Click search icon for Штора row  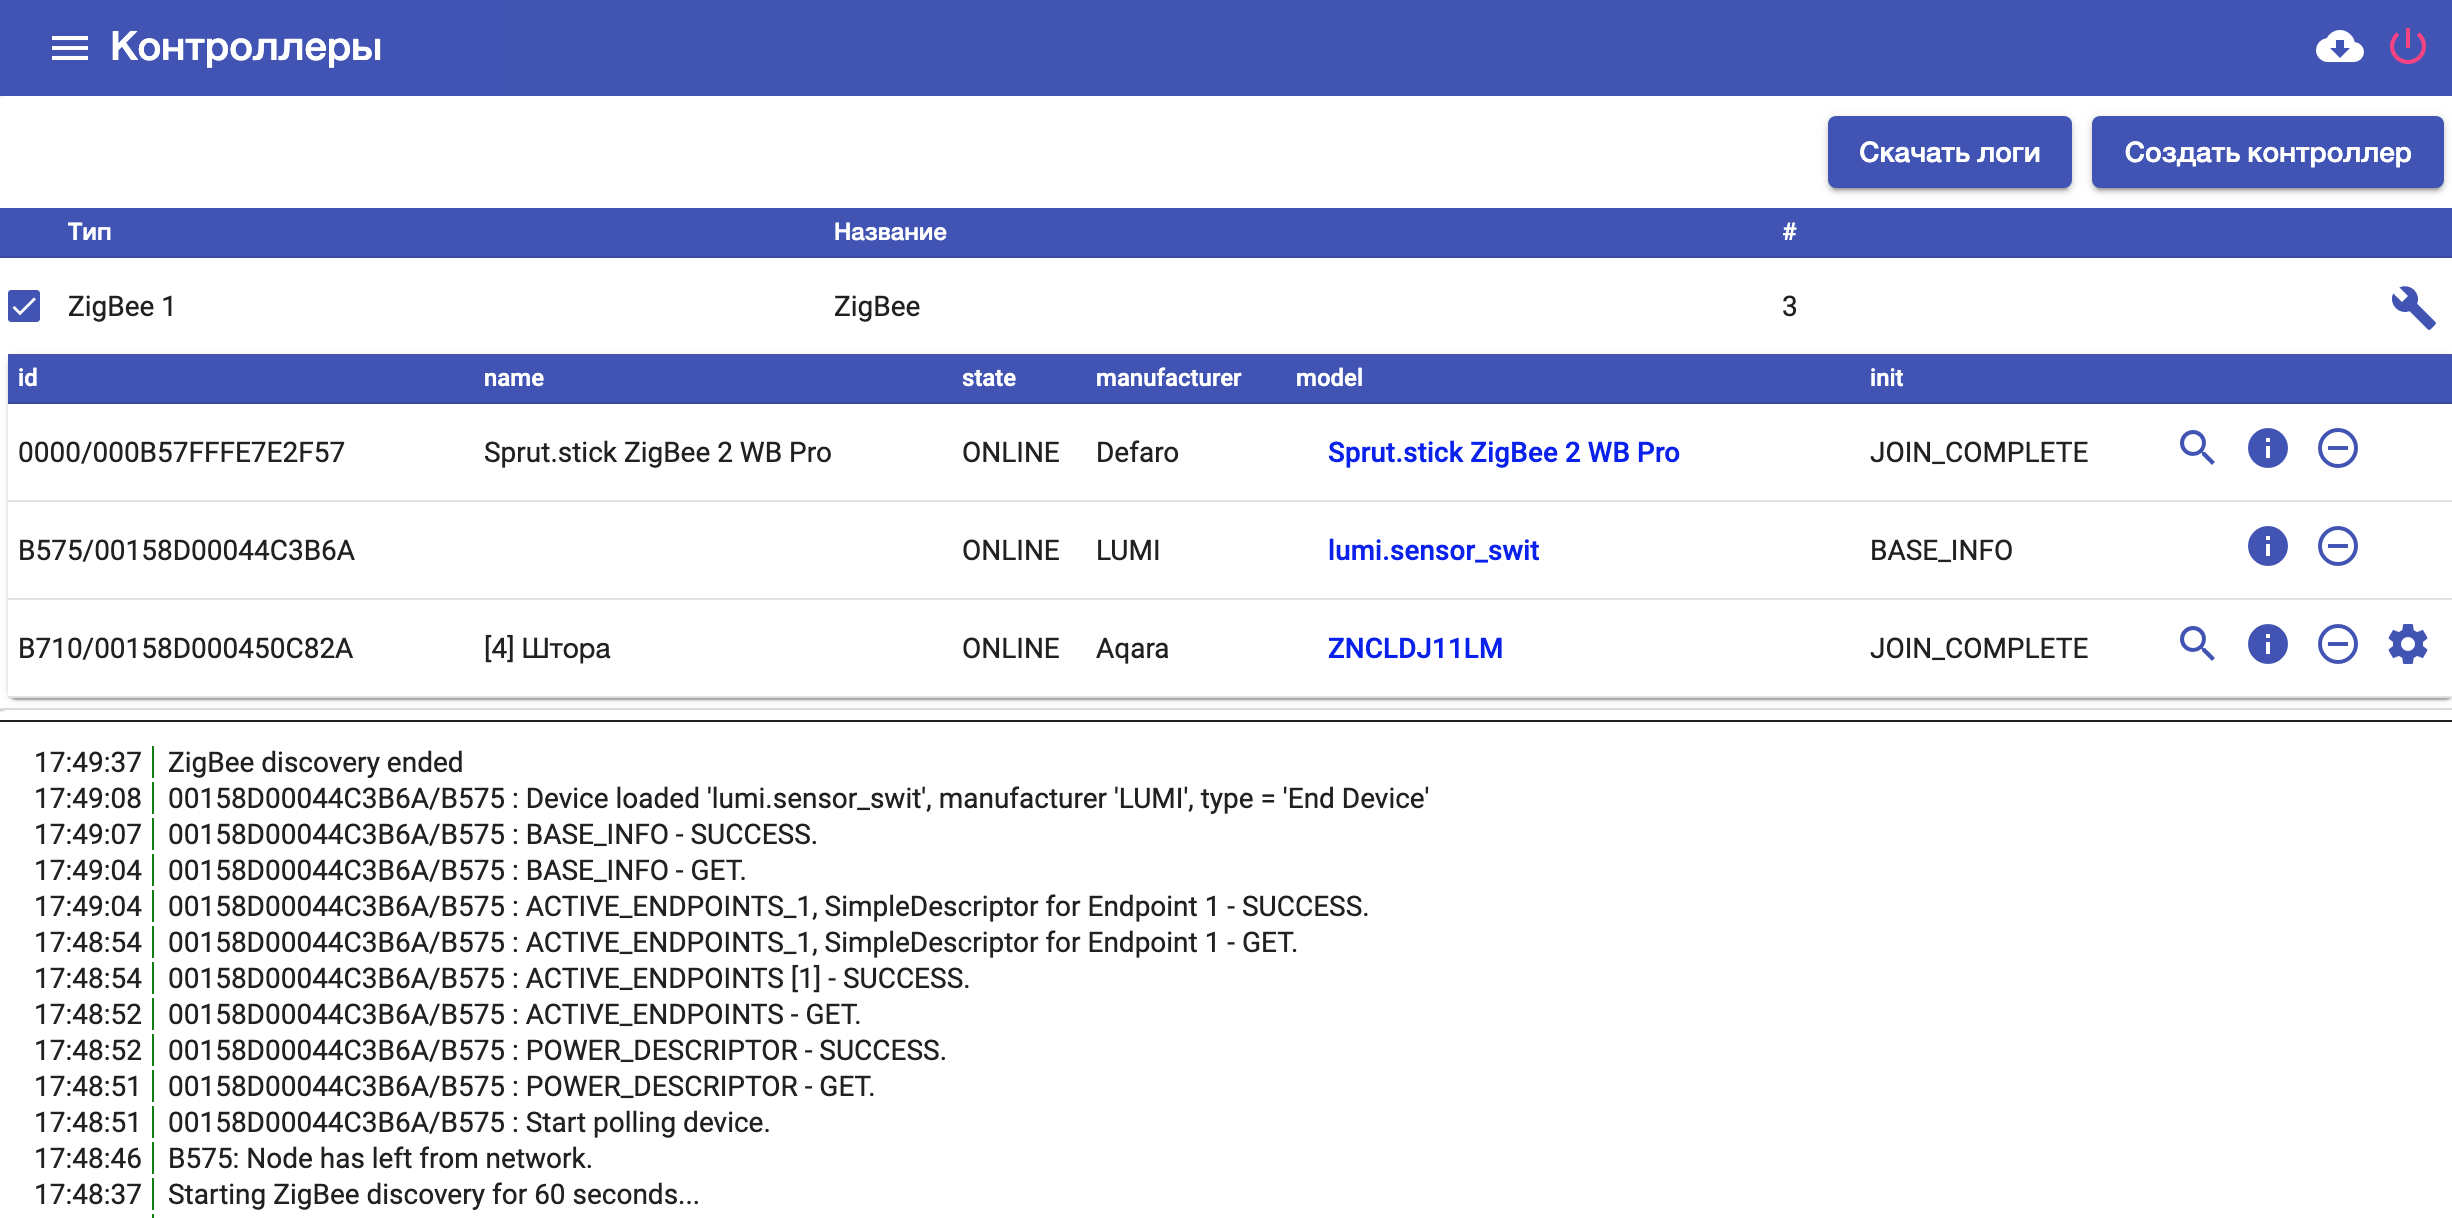tap(2196, 644)
